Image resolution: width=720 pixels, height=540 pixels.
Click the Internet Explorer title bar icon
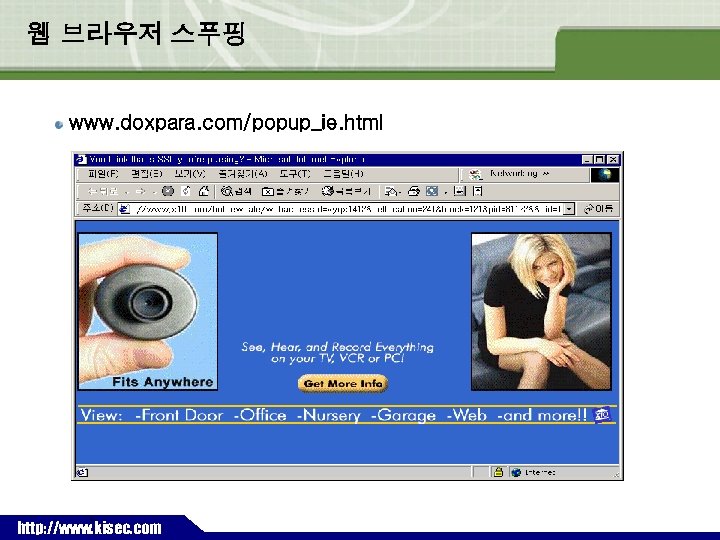81,160
